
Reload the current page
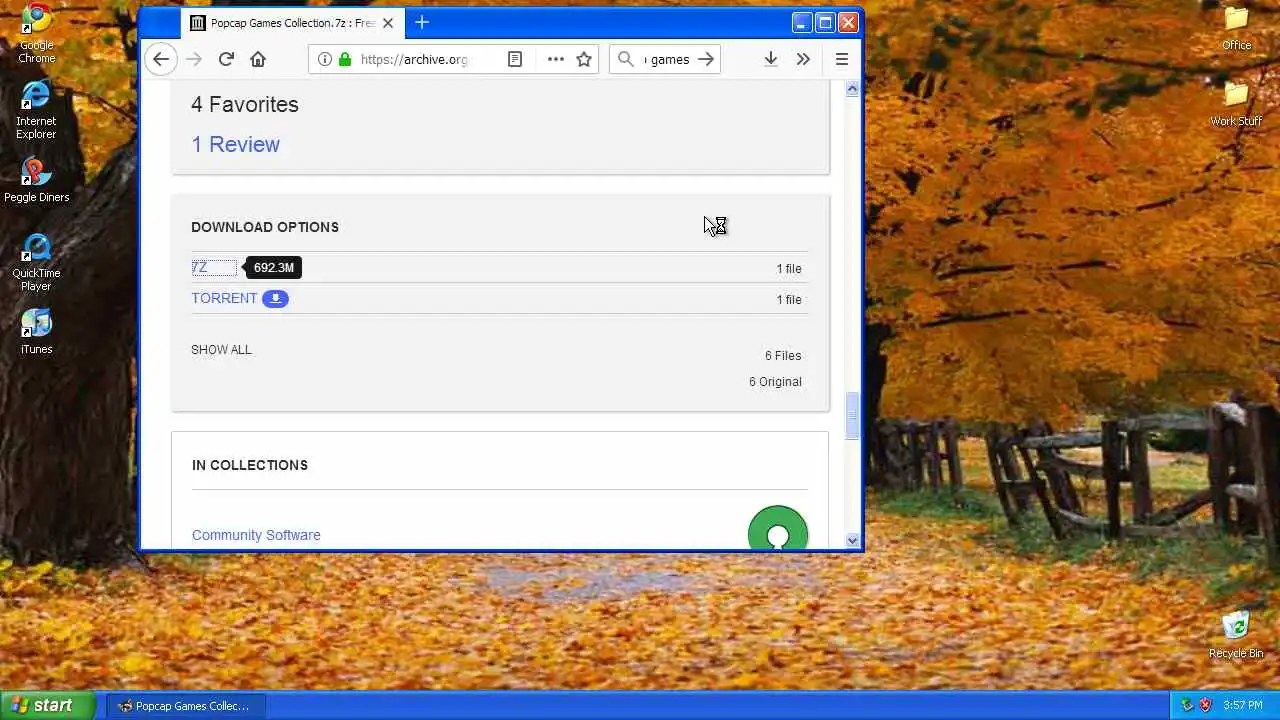click(226, 59)
